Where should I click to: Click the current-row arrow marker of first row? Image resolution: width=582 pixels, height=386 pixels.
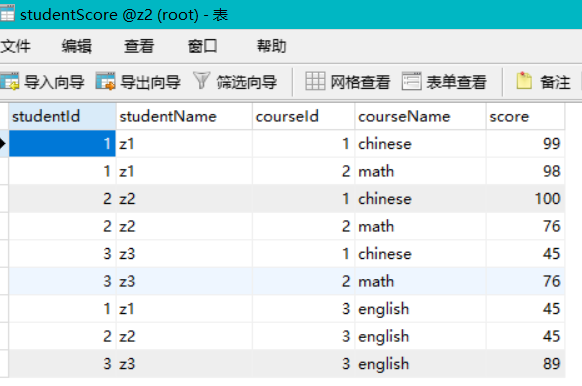[x=3, y=143]
